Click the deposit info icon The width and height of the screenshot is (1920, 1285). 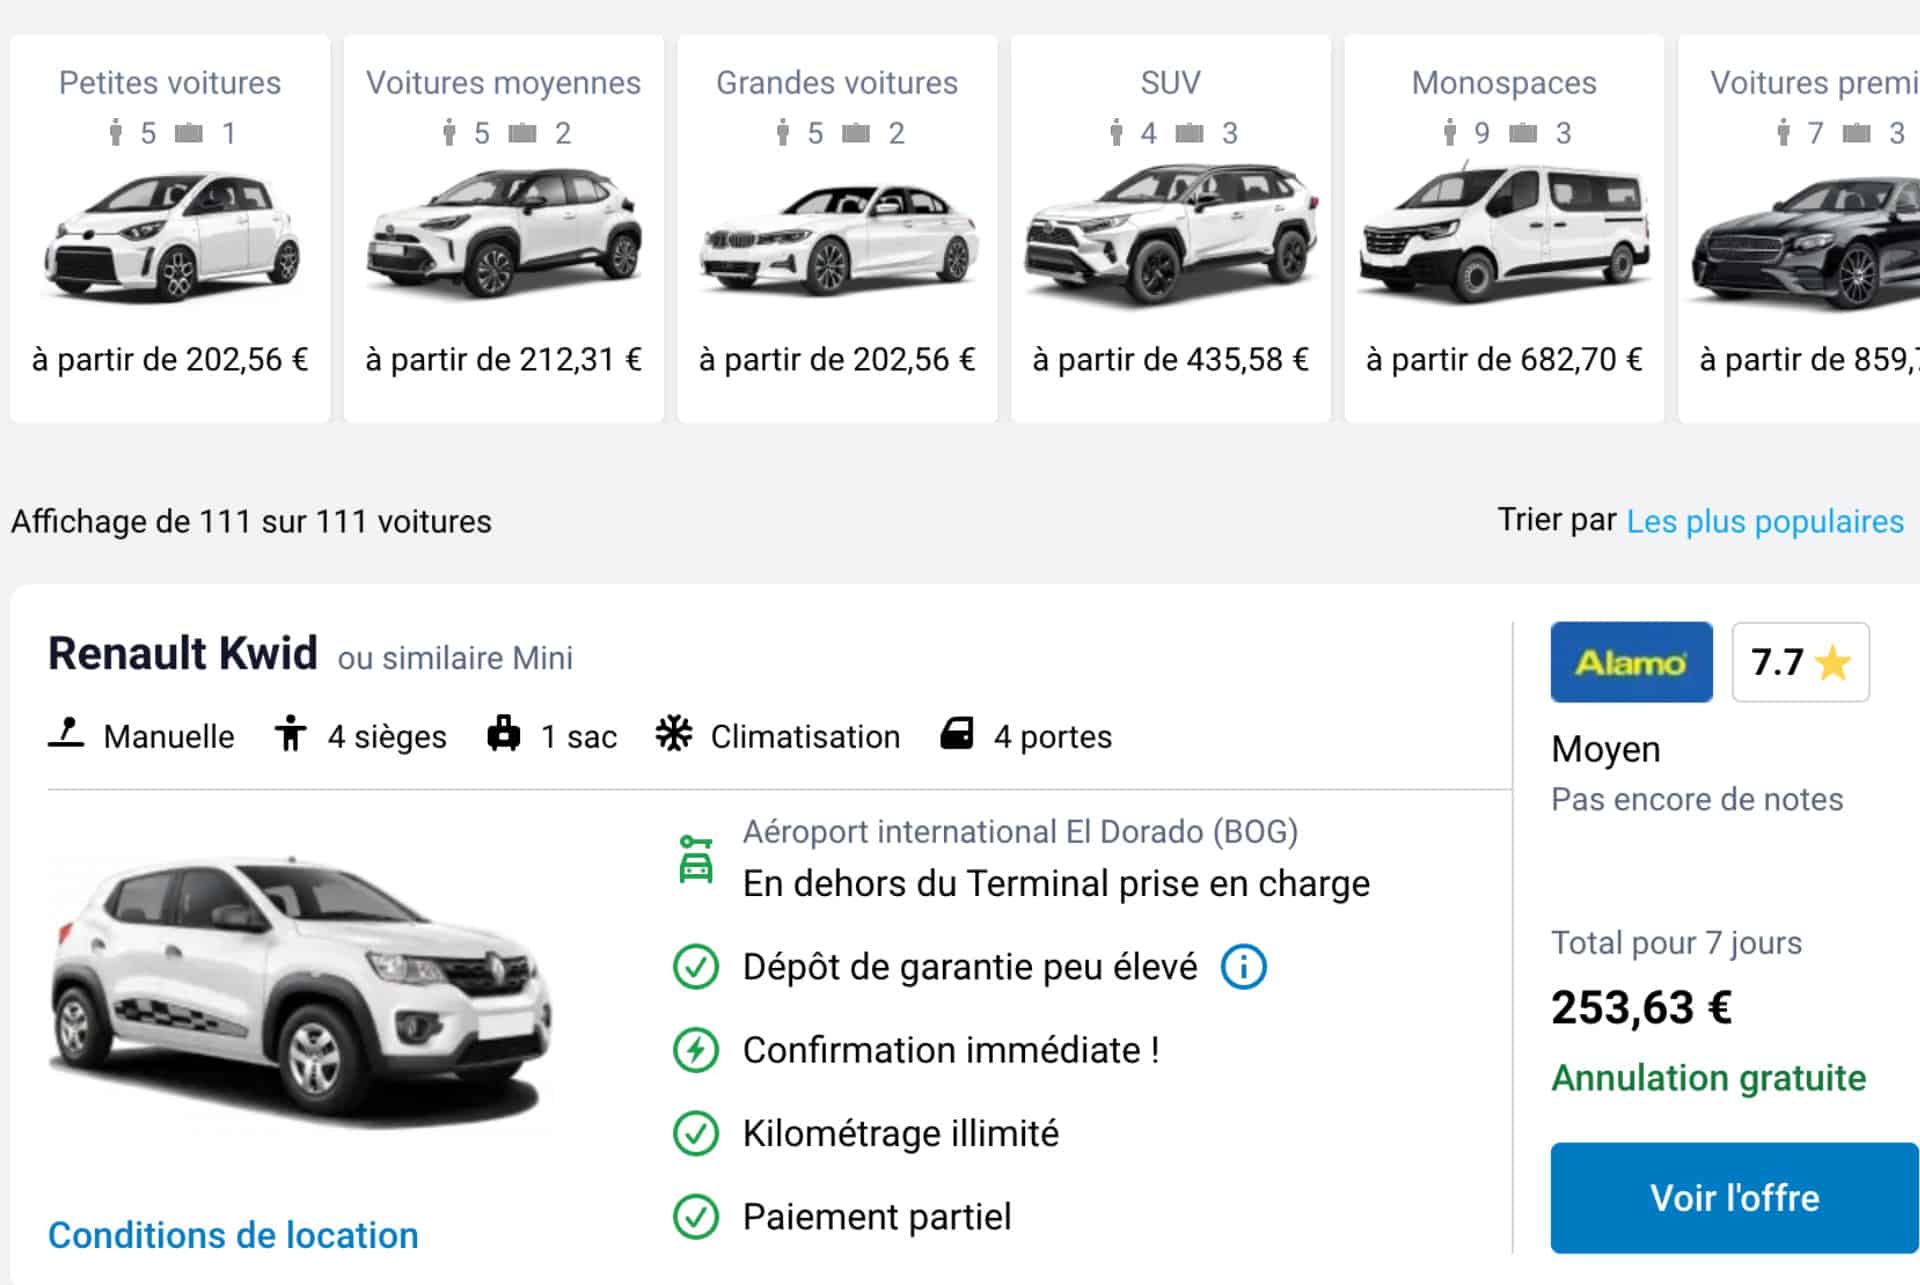coord(1243,967)
